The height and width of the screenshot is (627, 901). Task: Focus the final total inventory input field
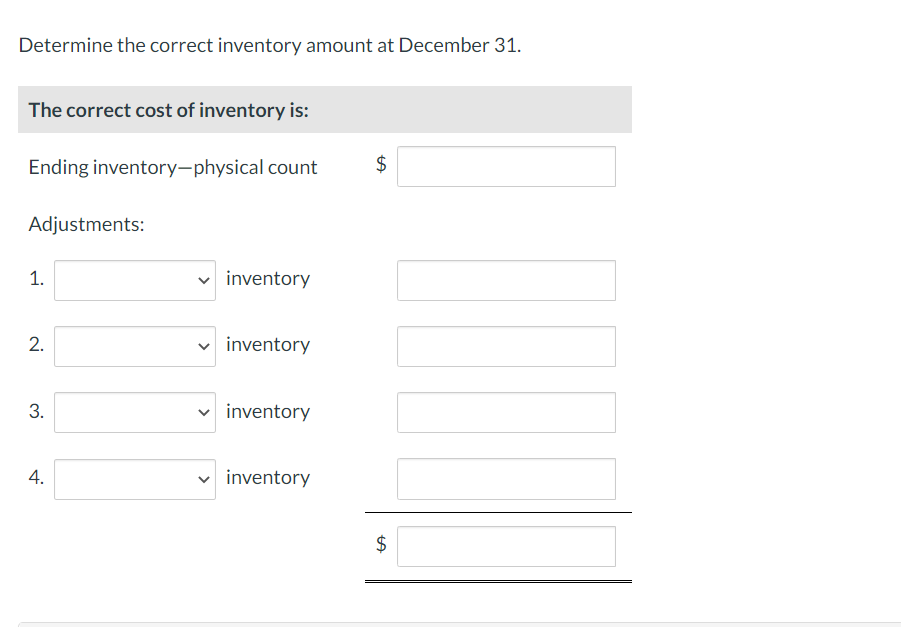[506, 546]
